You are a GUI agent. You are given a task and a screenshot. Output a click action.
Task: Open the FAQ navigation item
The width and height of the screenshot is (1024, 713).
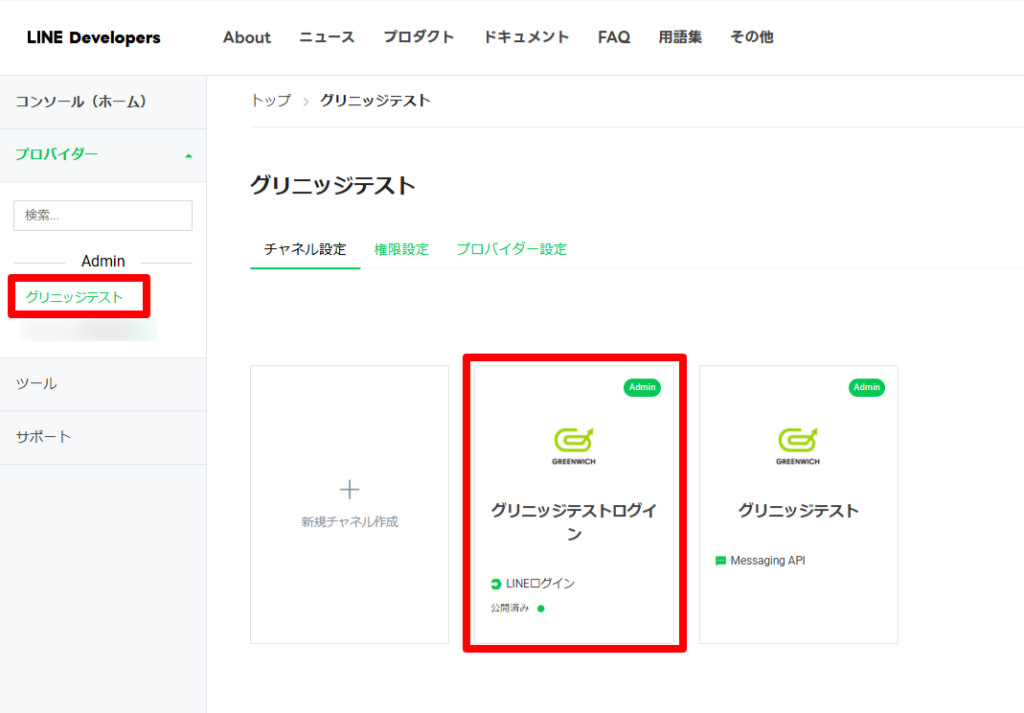pyautogui.click(x=614, y=37)
